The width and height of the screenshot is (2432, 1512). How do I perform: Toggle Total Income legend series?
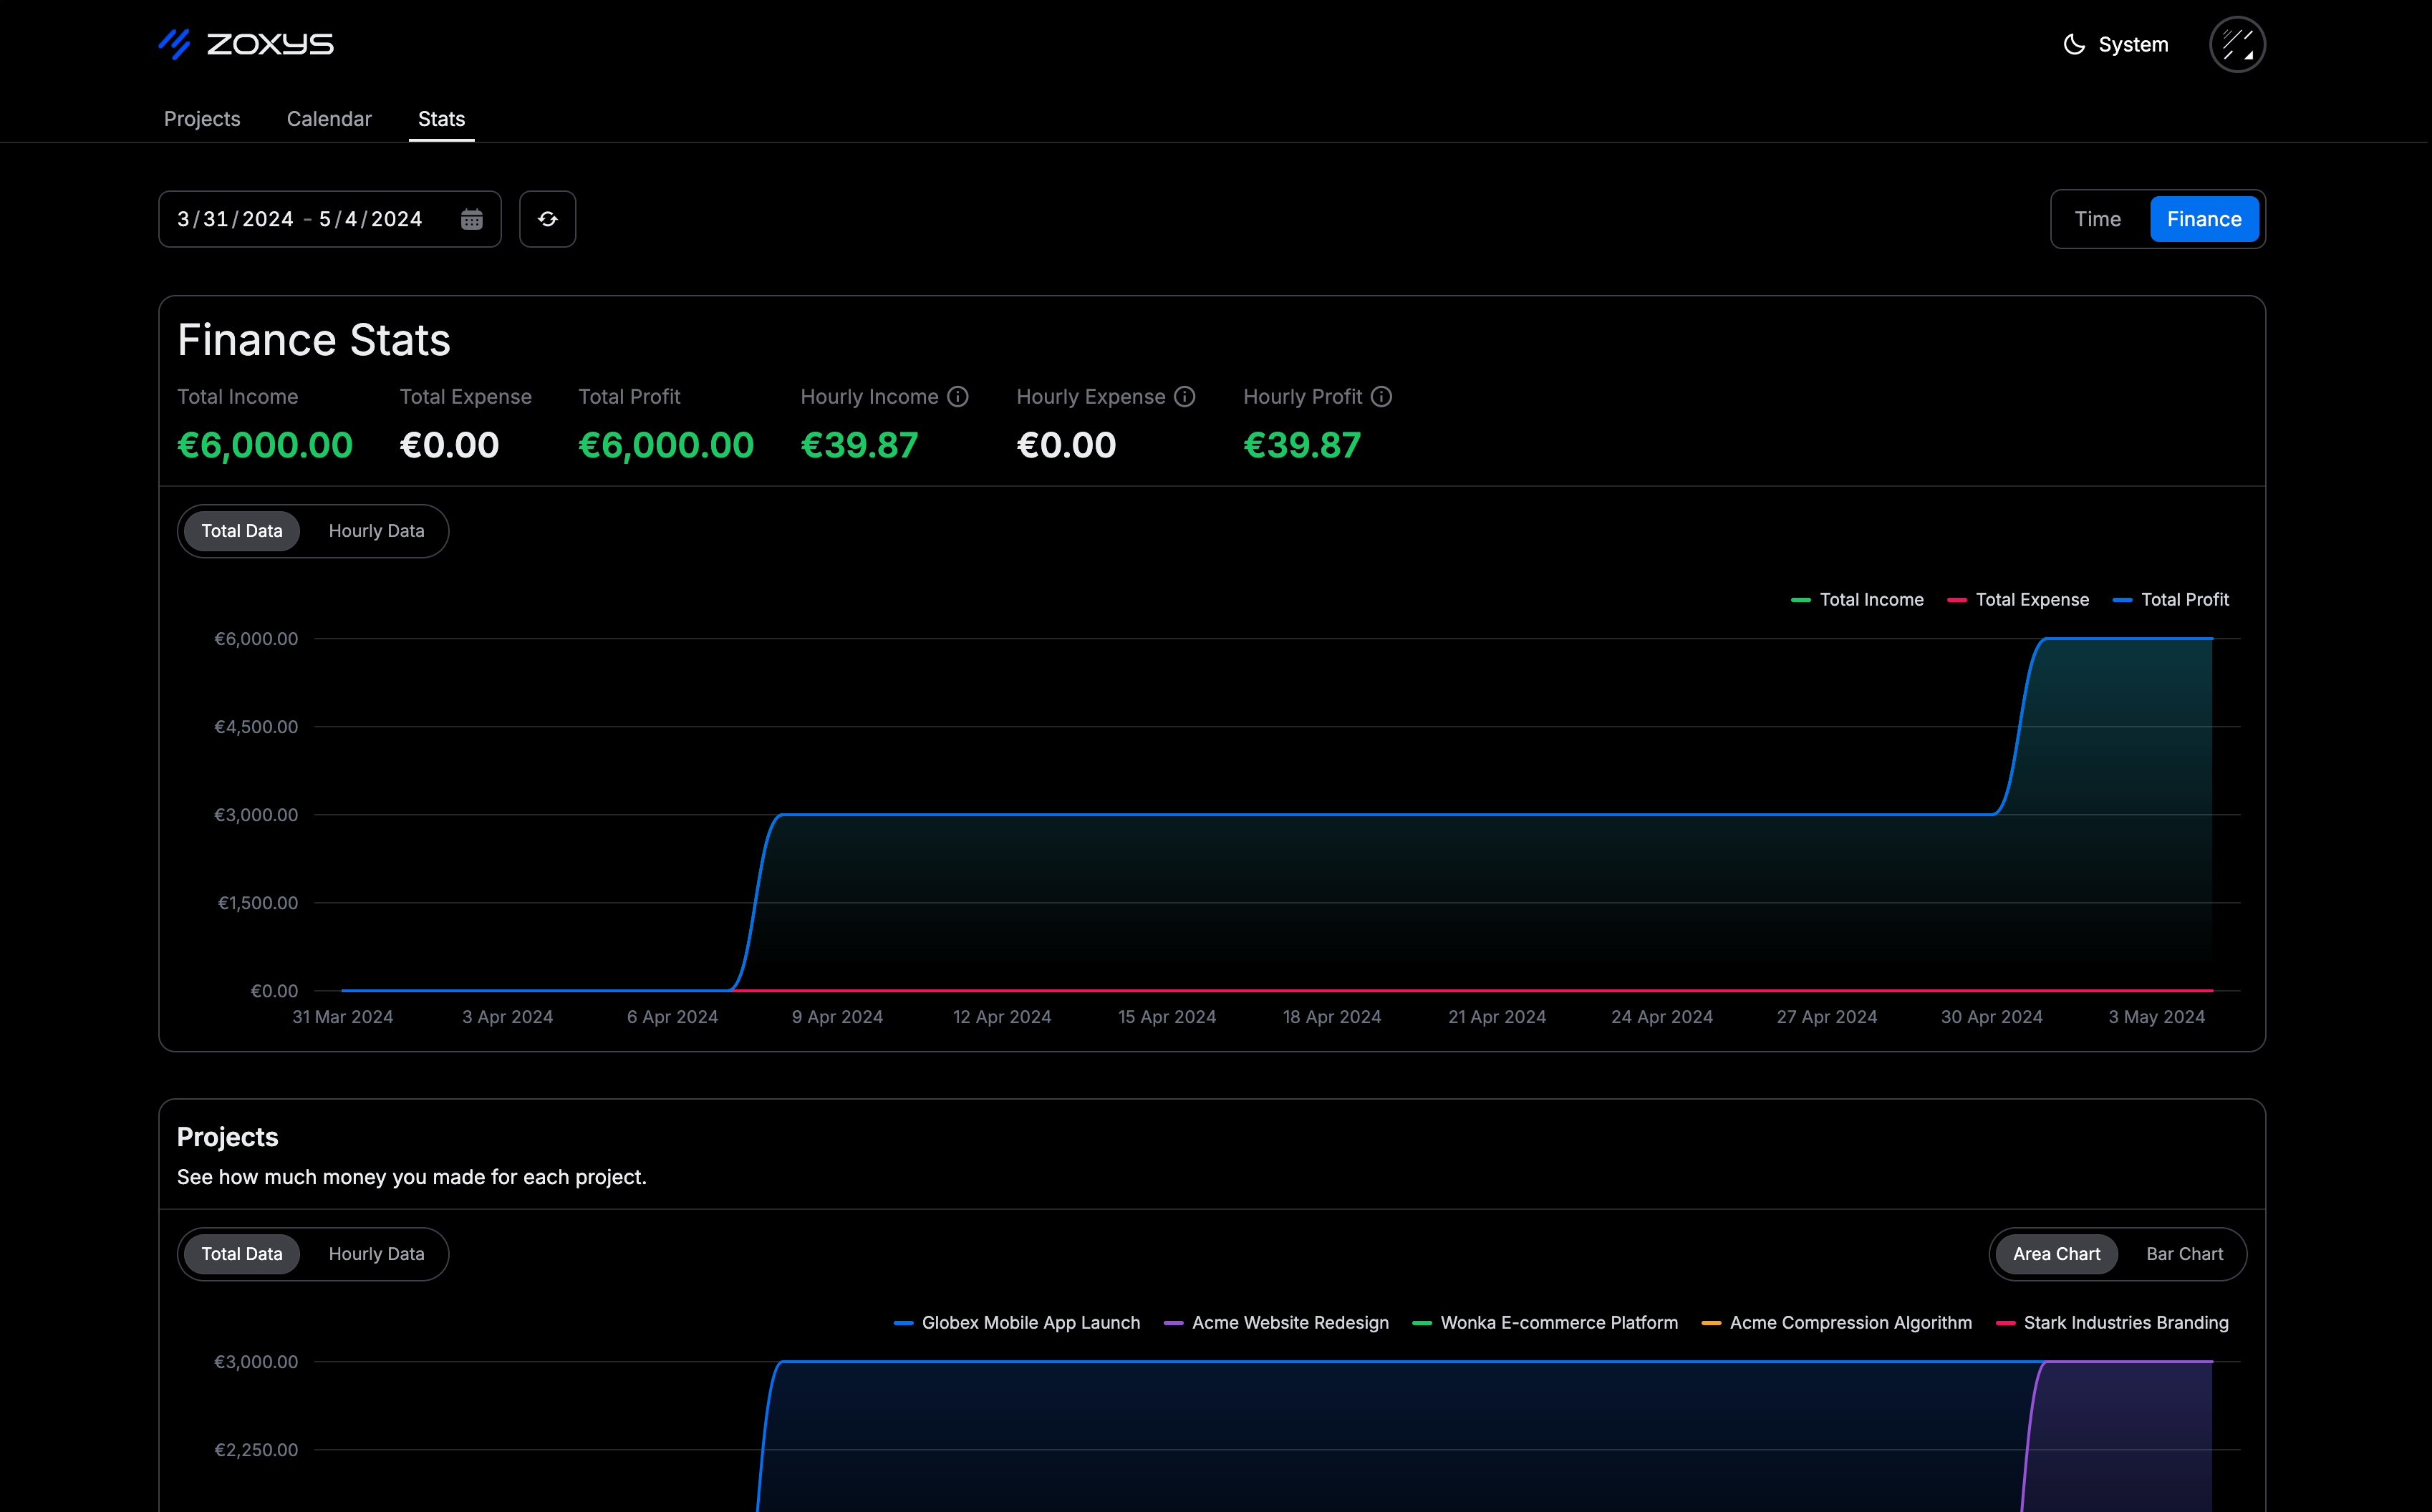[x=1857, y=600]
